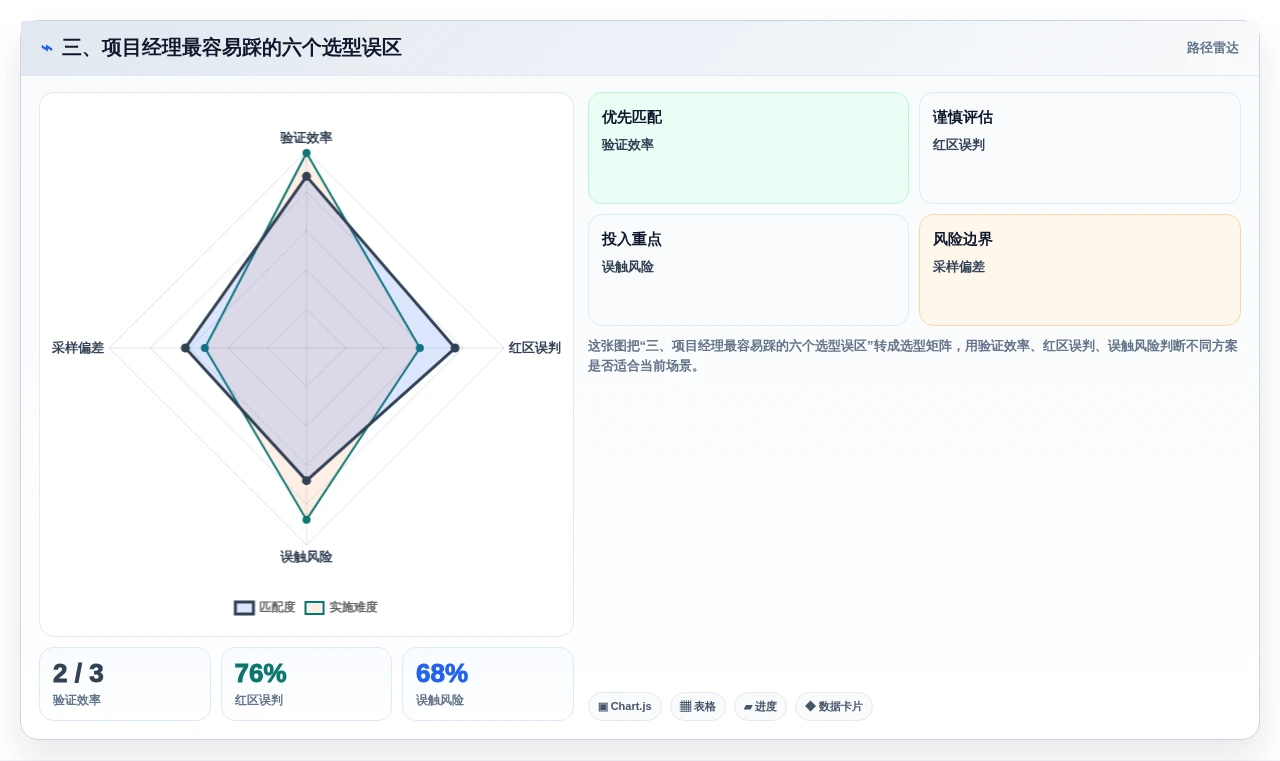Click the 表格 tag chip
Viewport: 1280px width, 761px height.
[698, 706]
